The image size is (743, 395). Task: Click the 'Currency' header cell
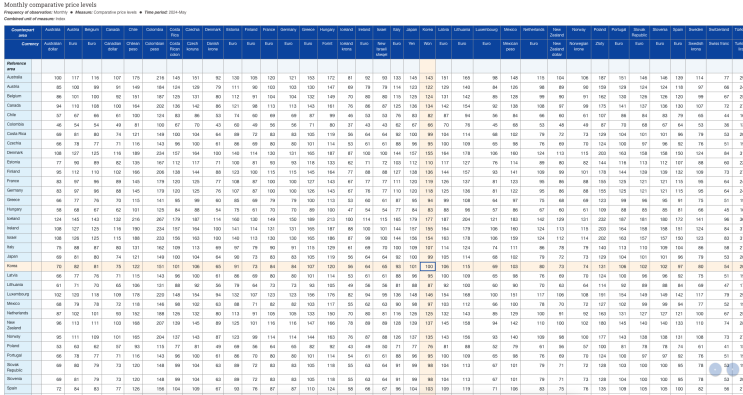point(23,49)
